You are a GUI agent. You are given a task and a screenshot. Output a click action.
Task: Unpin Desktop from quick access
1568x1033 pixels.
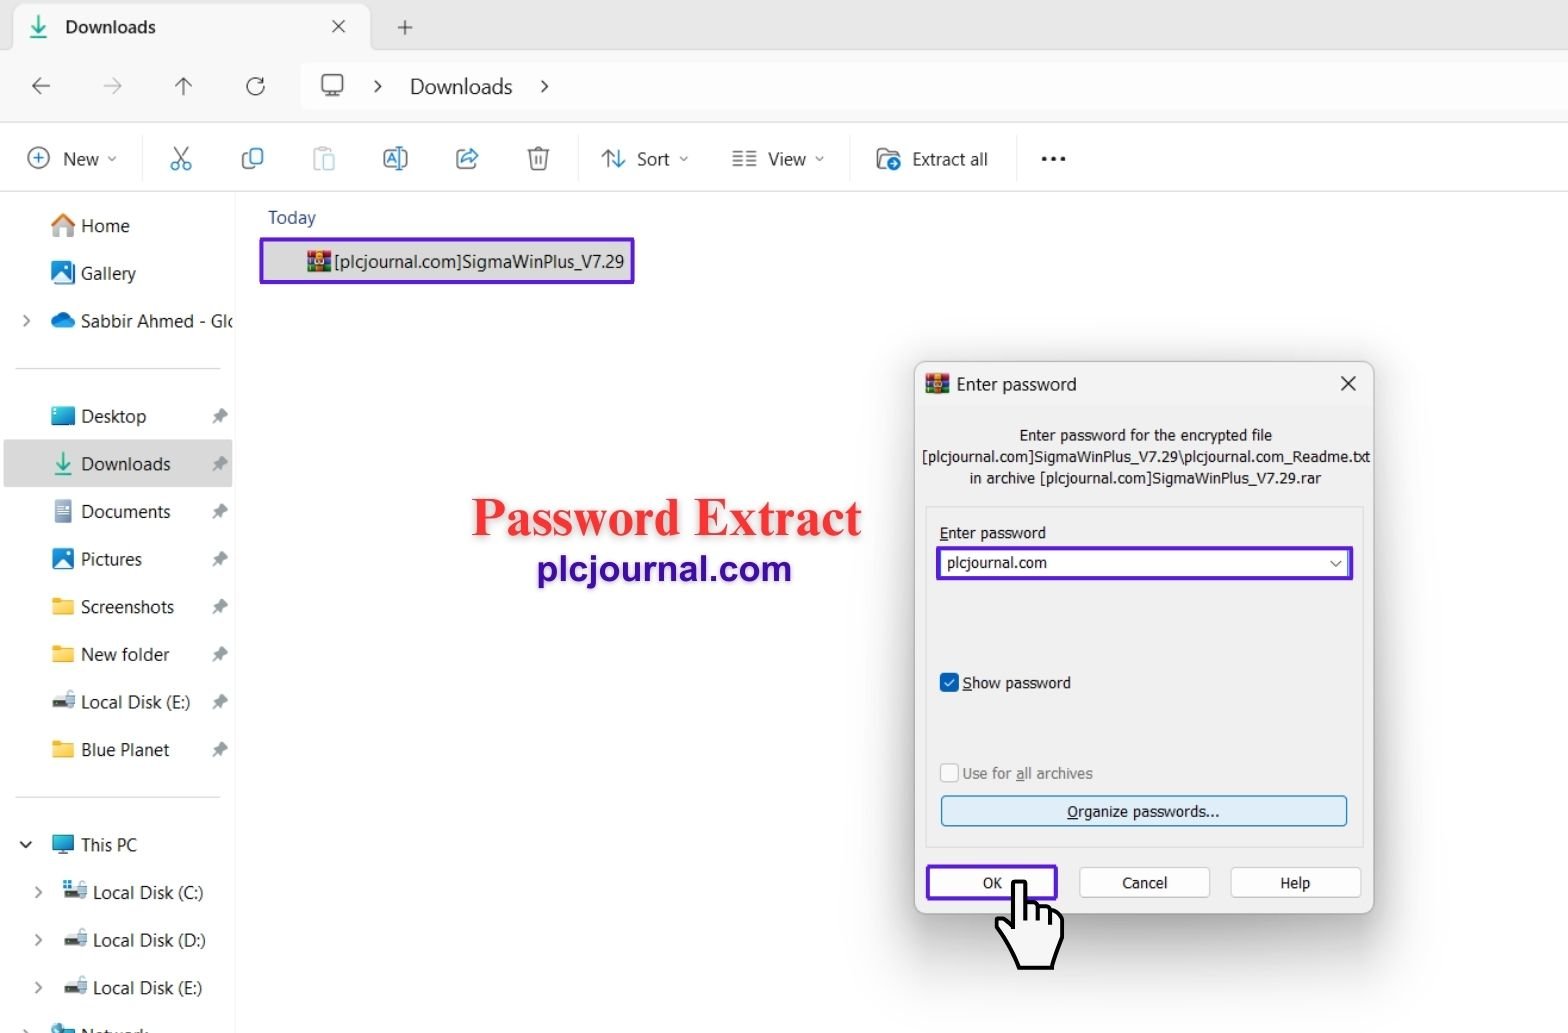point(220,416)
